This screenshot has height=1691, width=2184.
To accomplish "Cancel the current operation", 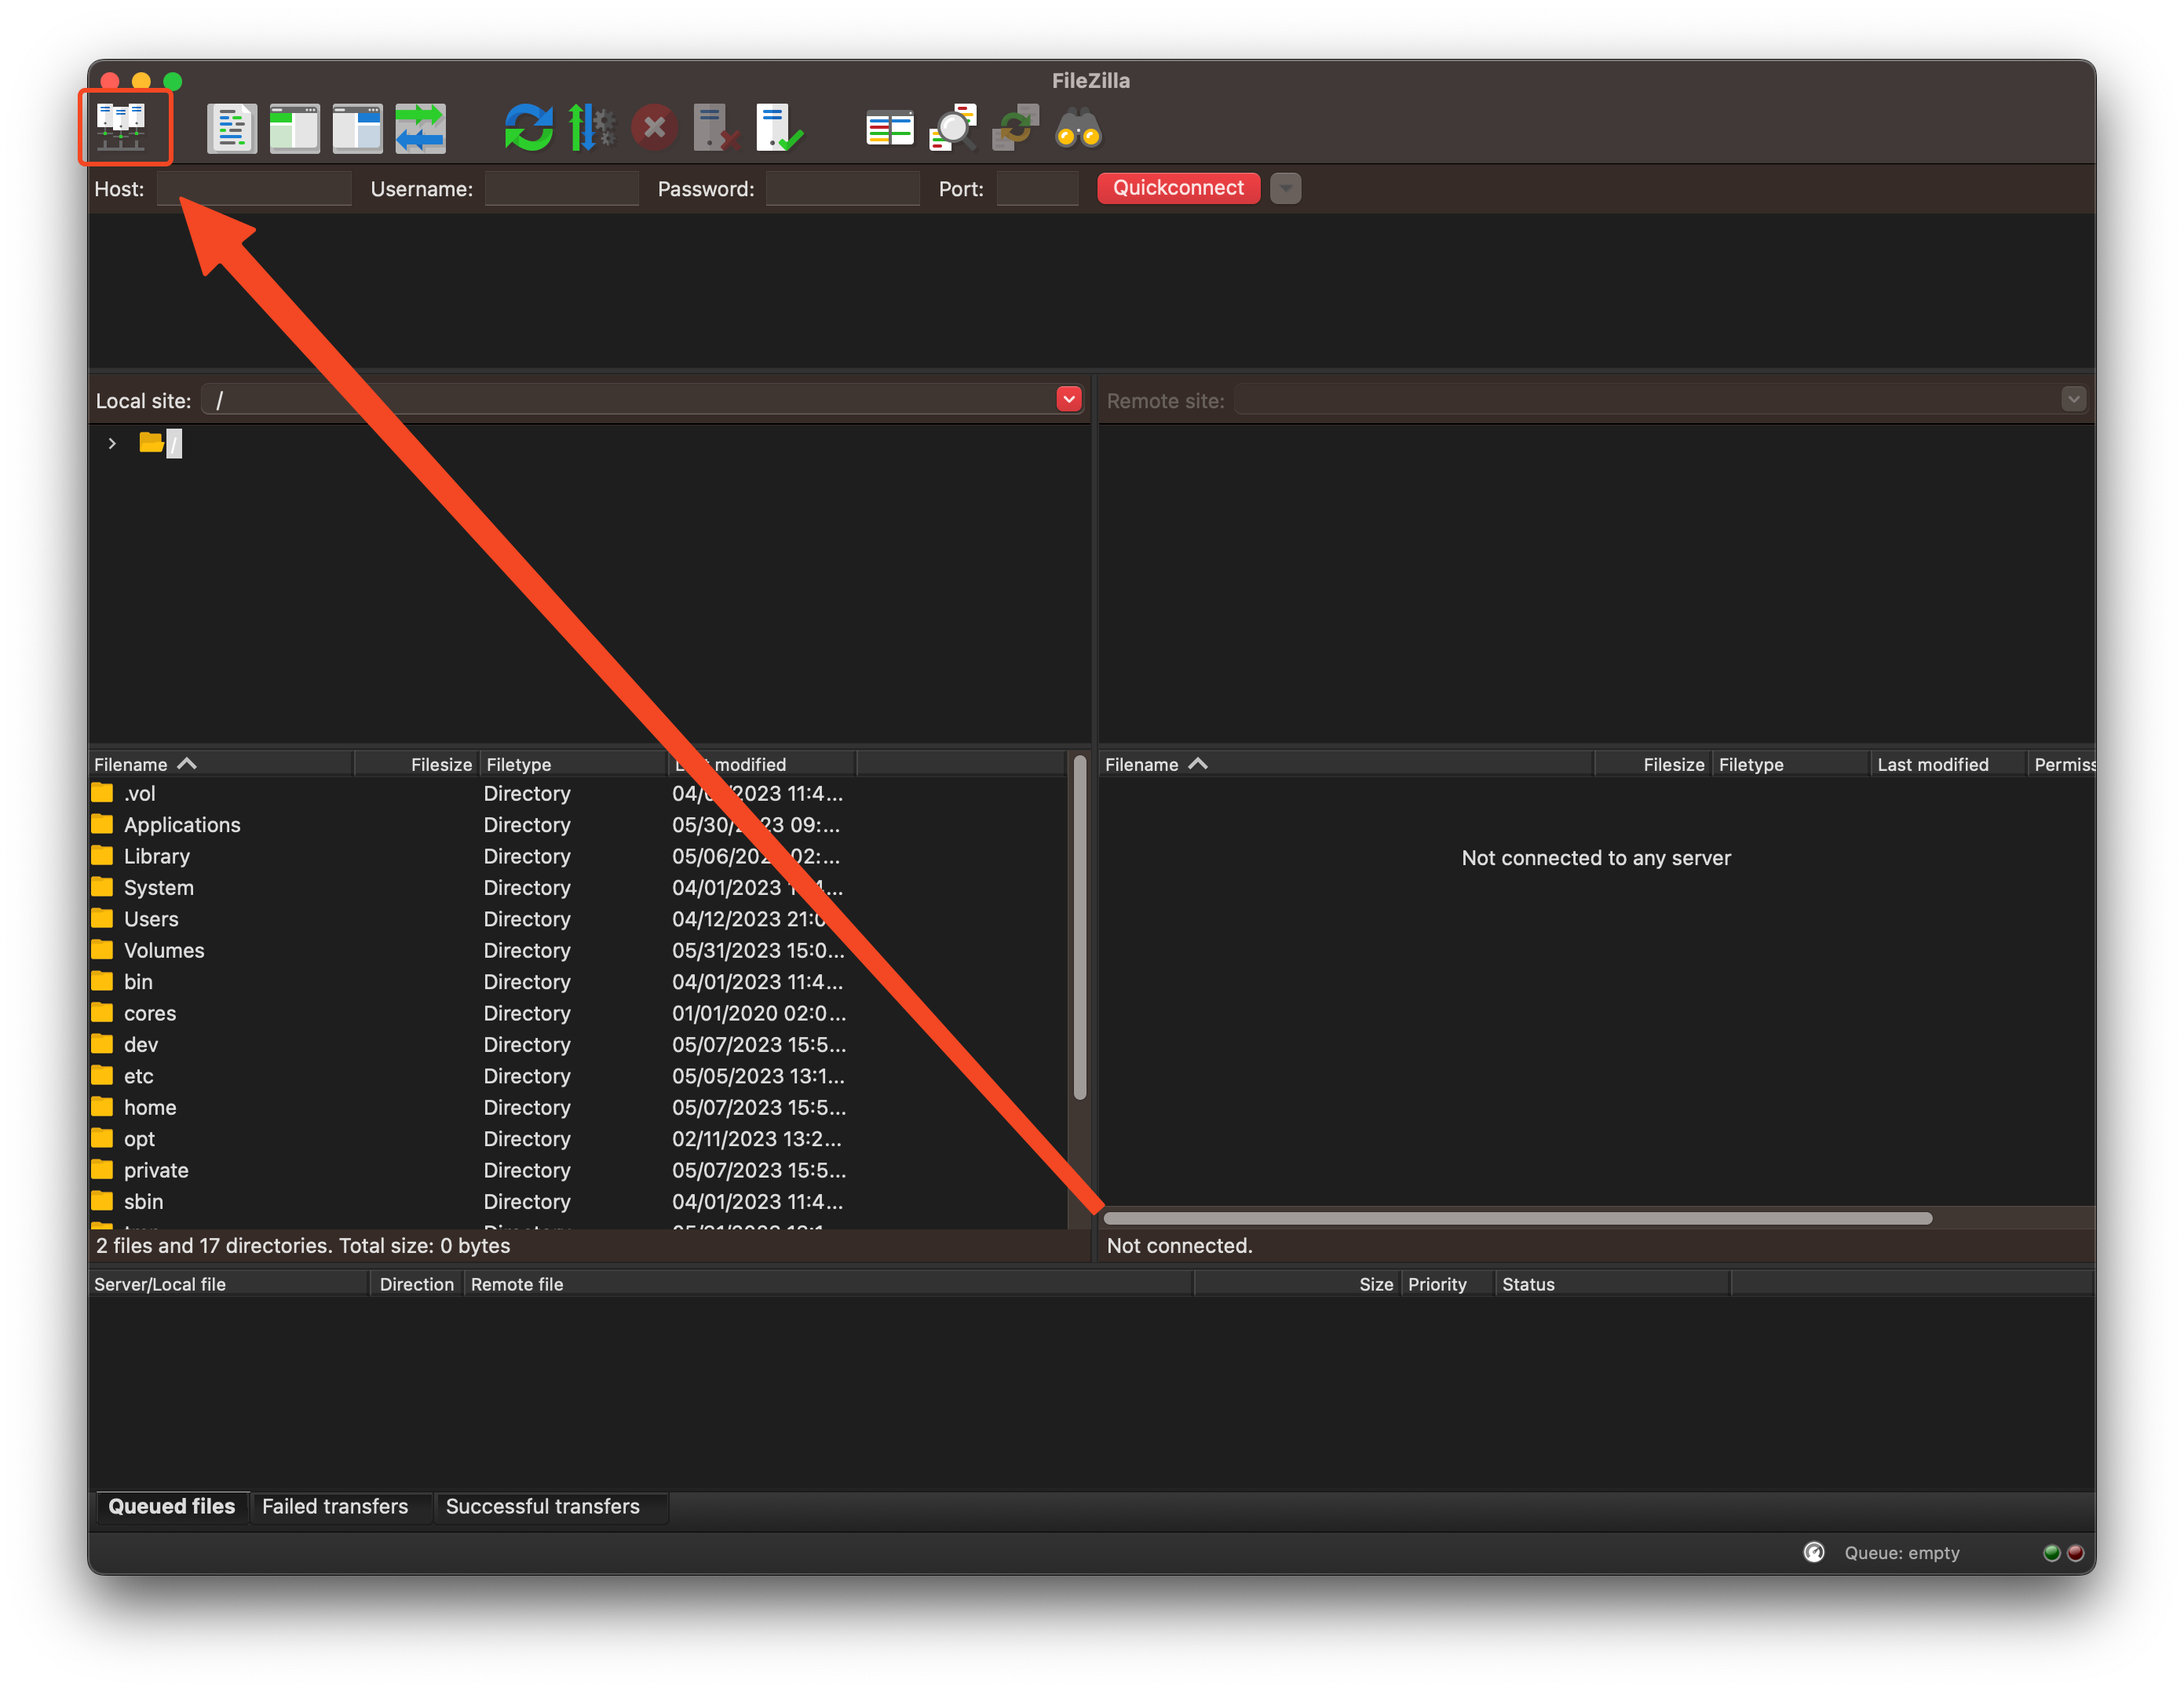I will [655, 127].
